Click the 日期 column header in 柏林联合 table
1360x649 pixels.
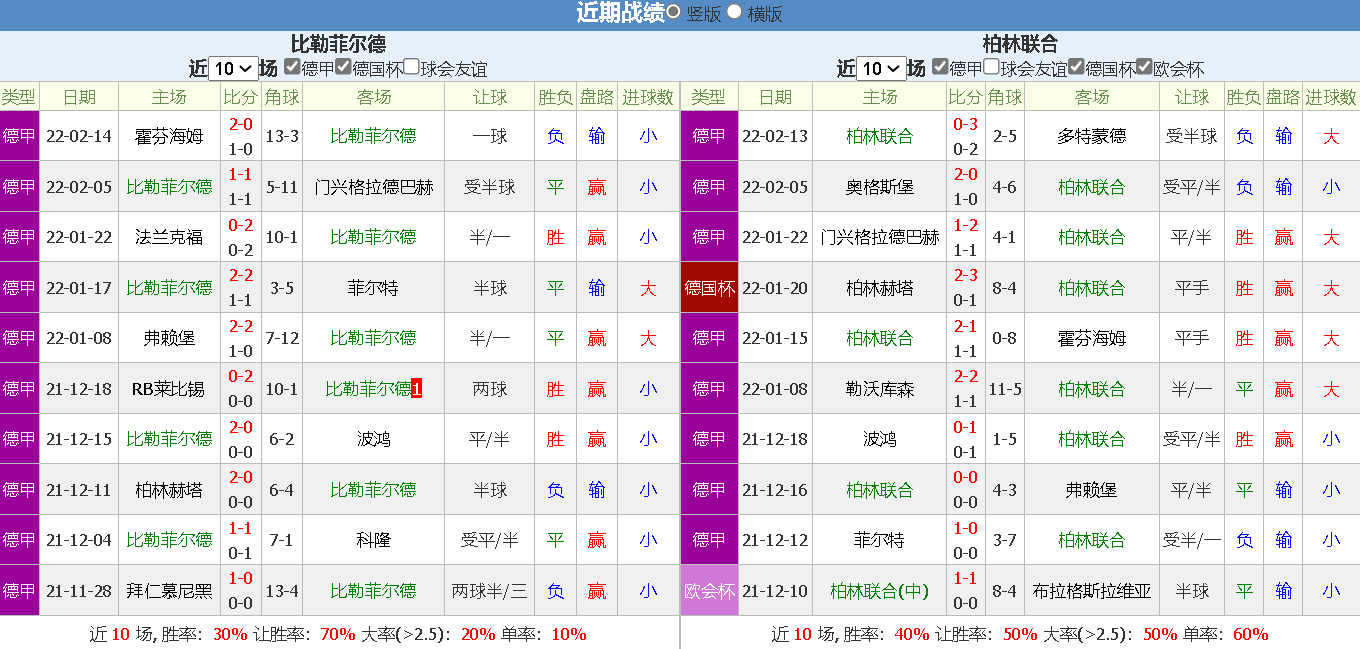click(775, 97)
